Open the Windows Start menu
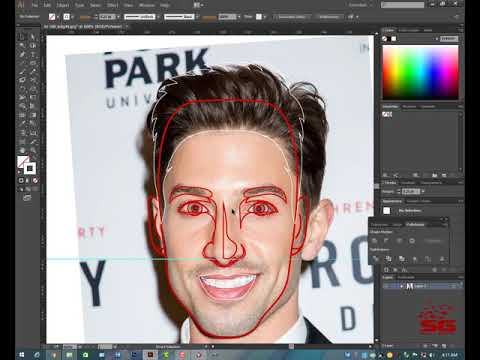This screenshot has width=480, height=360. pyautogui.click(x=22, y=355)
